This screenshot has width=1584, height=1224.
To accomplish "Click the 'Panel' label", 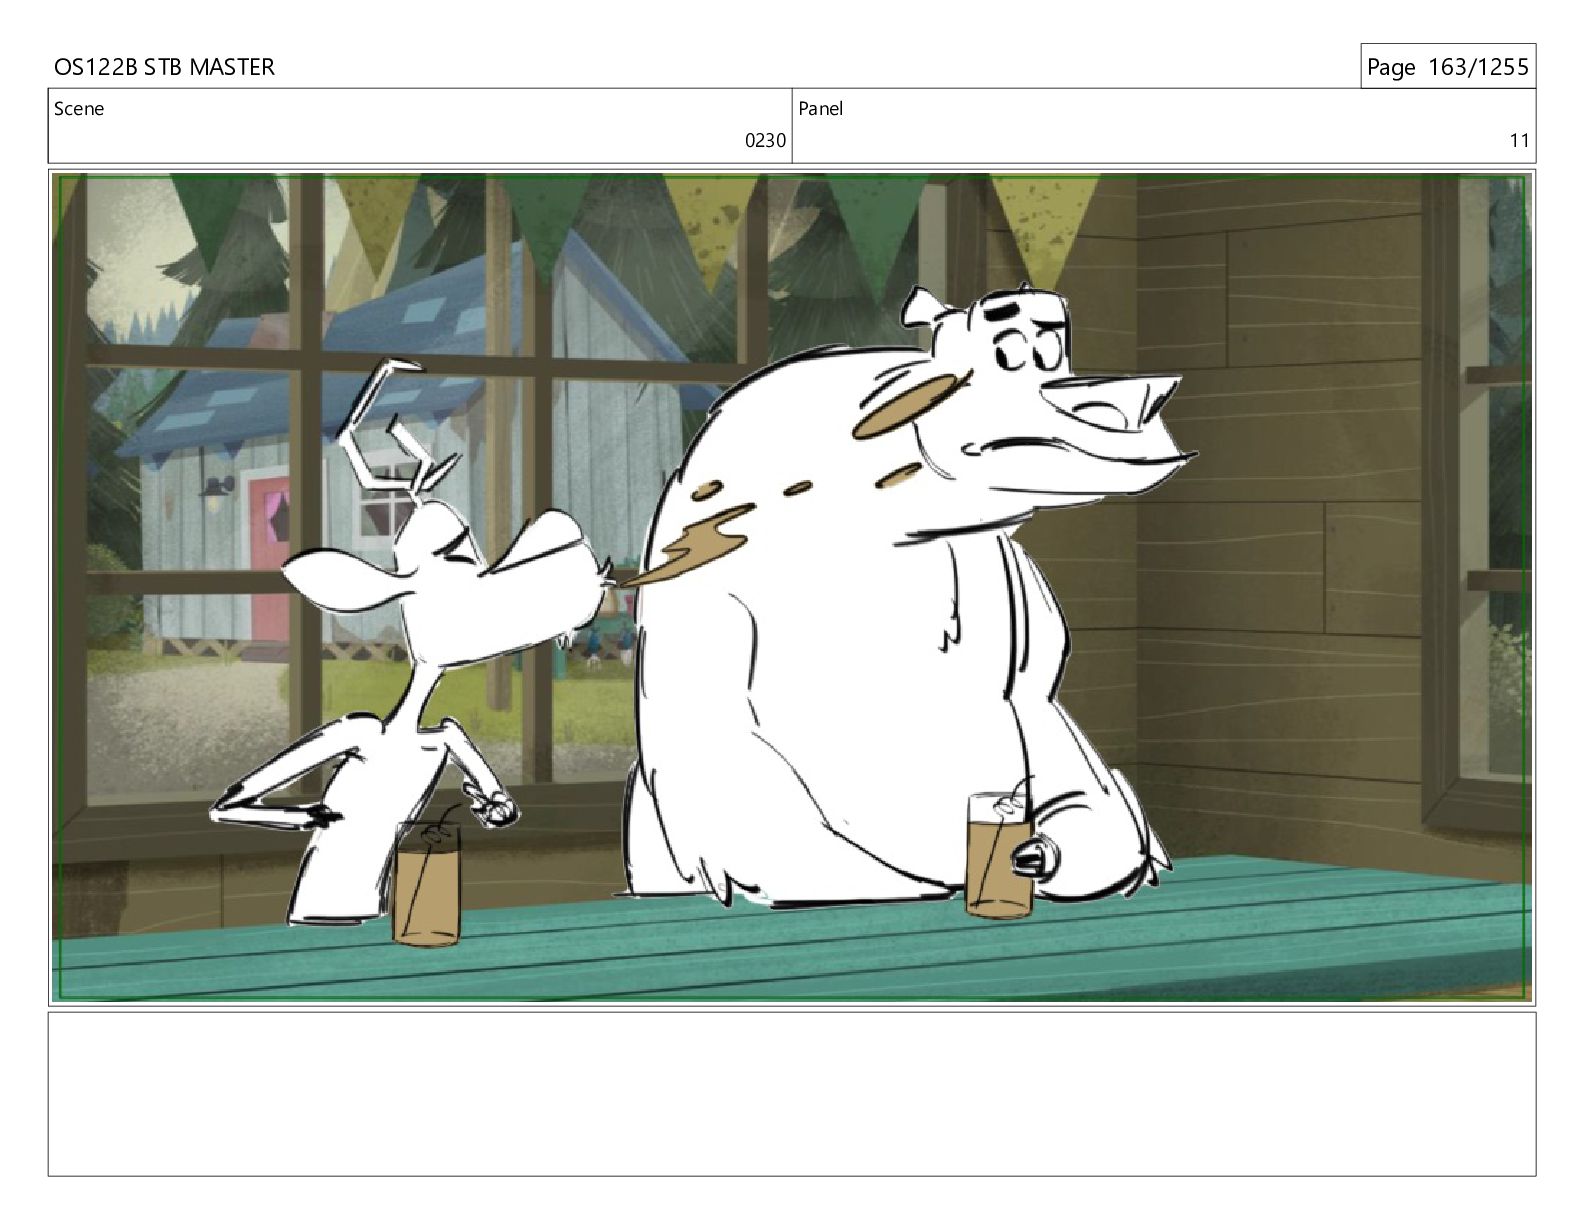I will (821, 108).
